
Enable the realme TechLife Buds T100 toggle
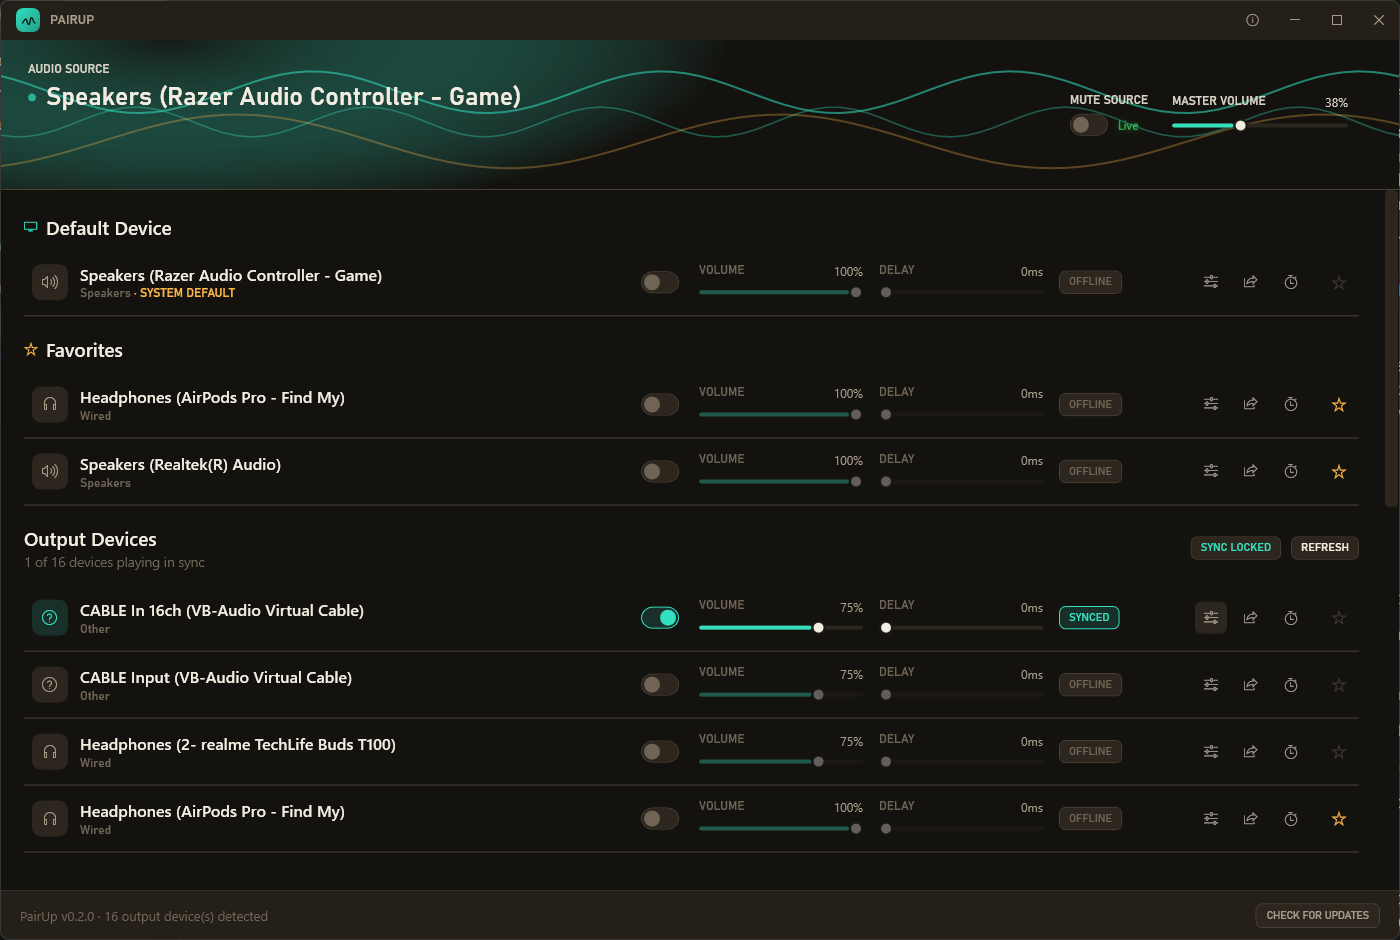[660, 752]
